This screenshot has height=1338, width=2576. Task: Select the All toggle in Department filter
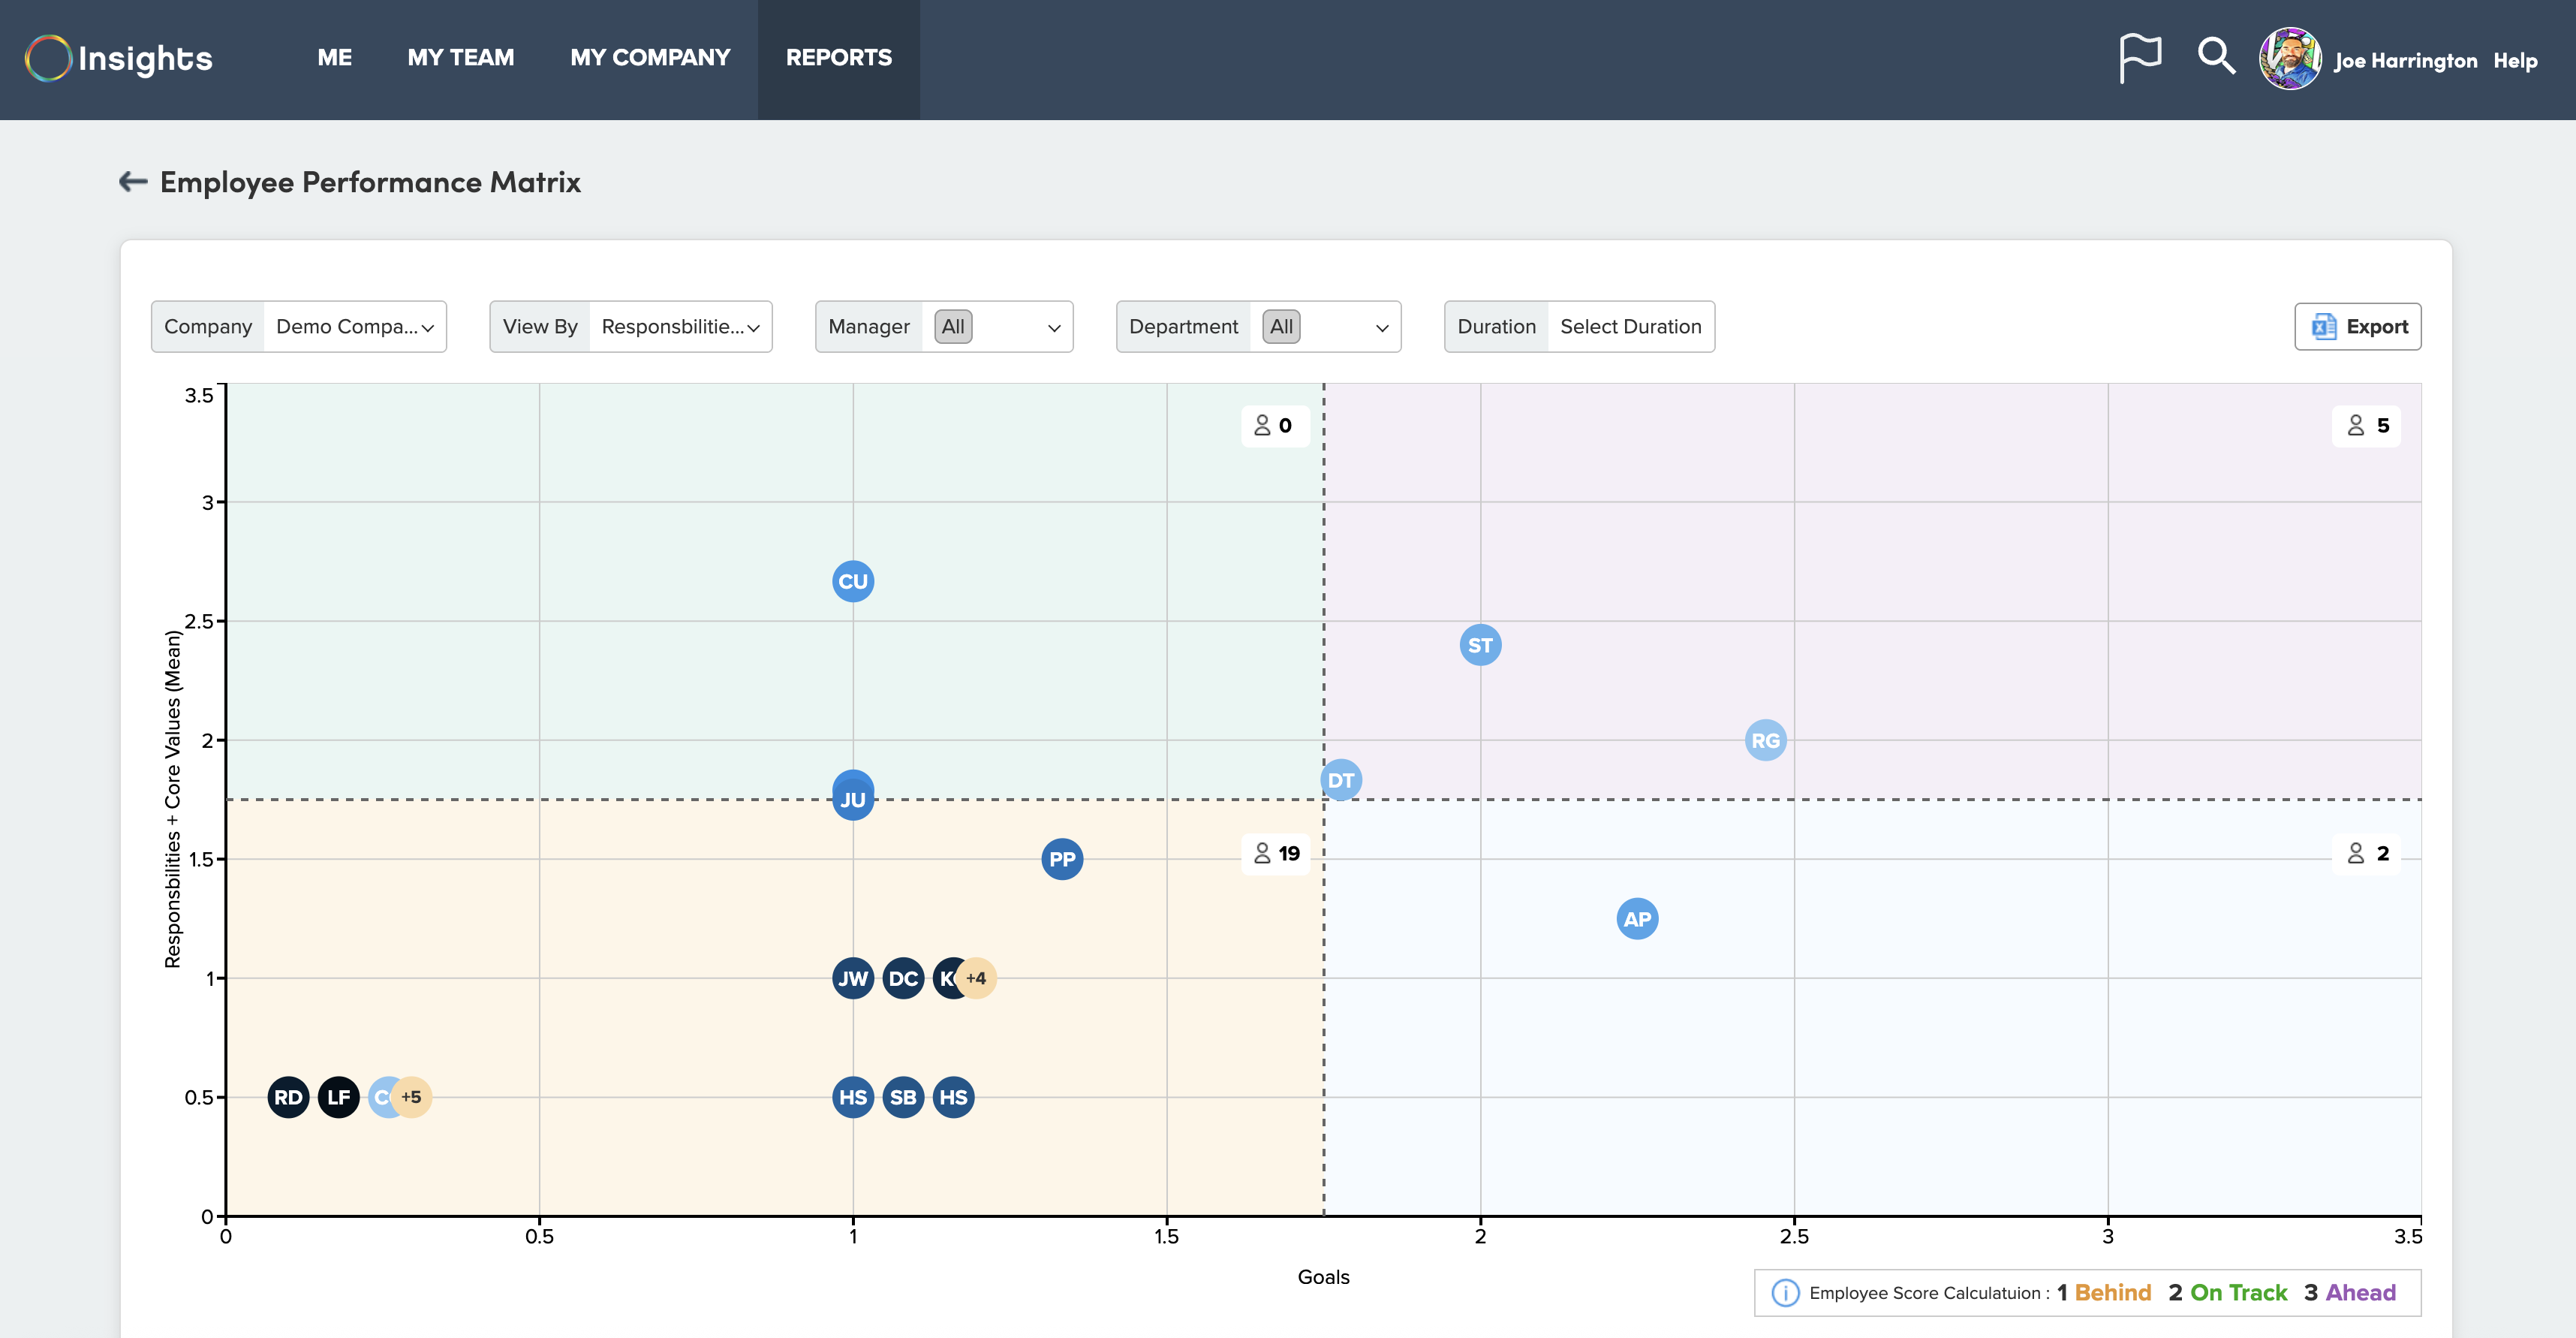1281,326
